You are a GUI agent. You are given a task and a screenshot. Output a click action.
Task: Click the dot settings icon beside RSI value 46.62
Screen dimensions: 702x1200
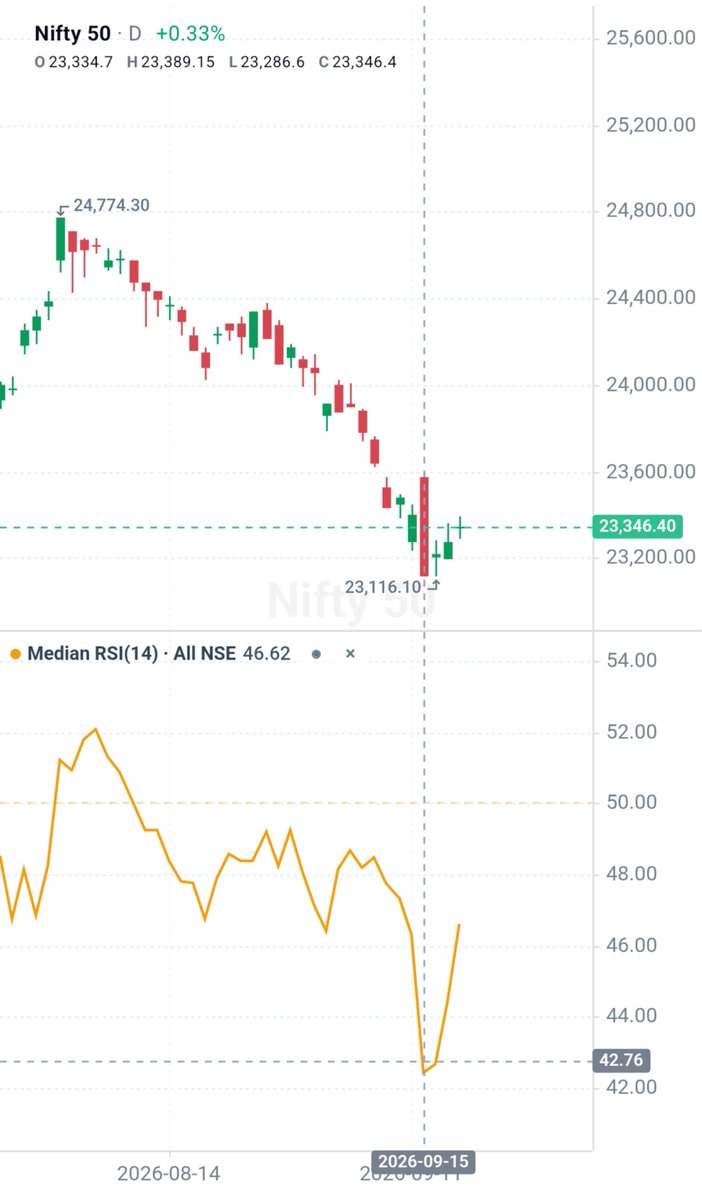(316, 654)
